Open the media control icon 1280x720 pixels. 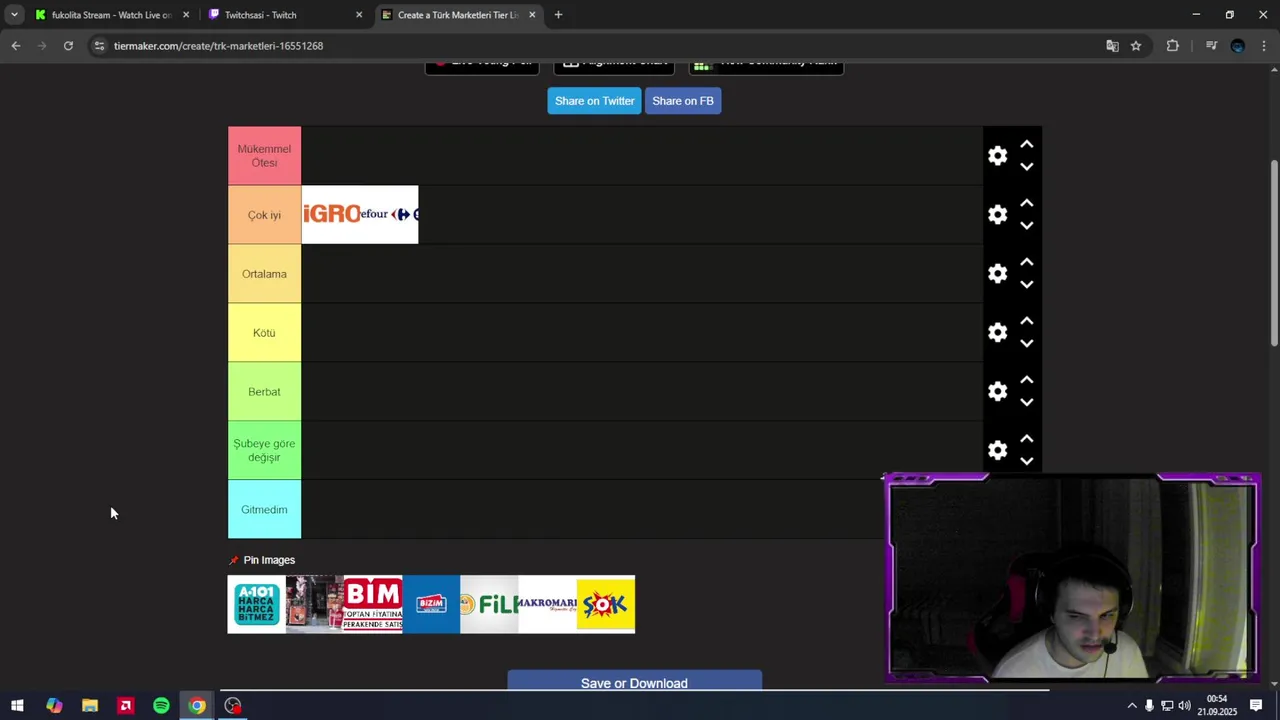pyautogui.click(x=1211, y=46)
